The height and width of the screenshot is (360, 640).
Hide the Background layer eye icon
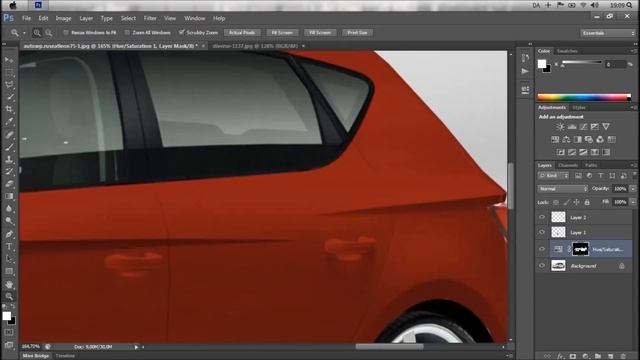(x=542, y=266)
